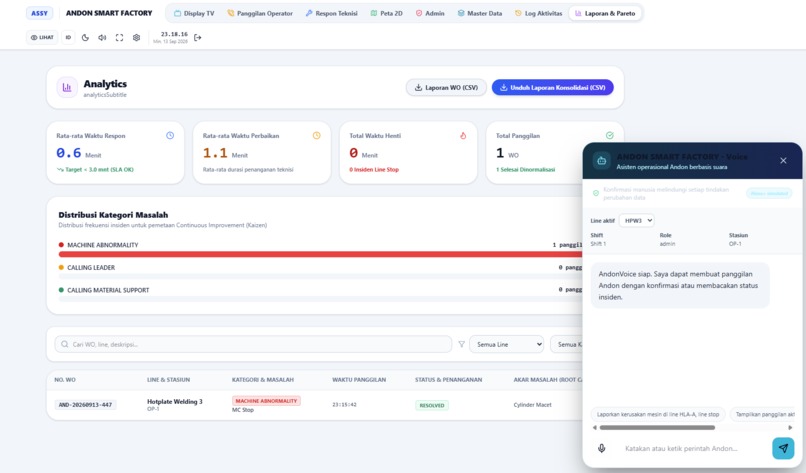This screenshot has width=806, height=473.
Task: Click clock icon on Rata-rata Waktu Respon card
Action: [x=170, y=135]
